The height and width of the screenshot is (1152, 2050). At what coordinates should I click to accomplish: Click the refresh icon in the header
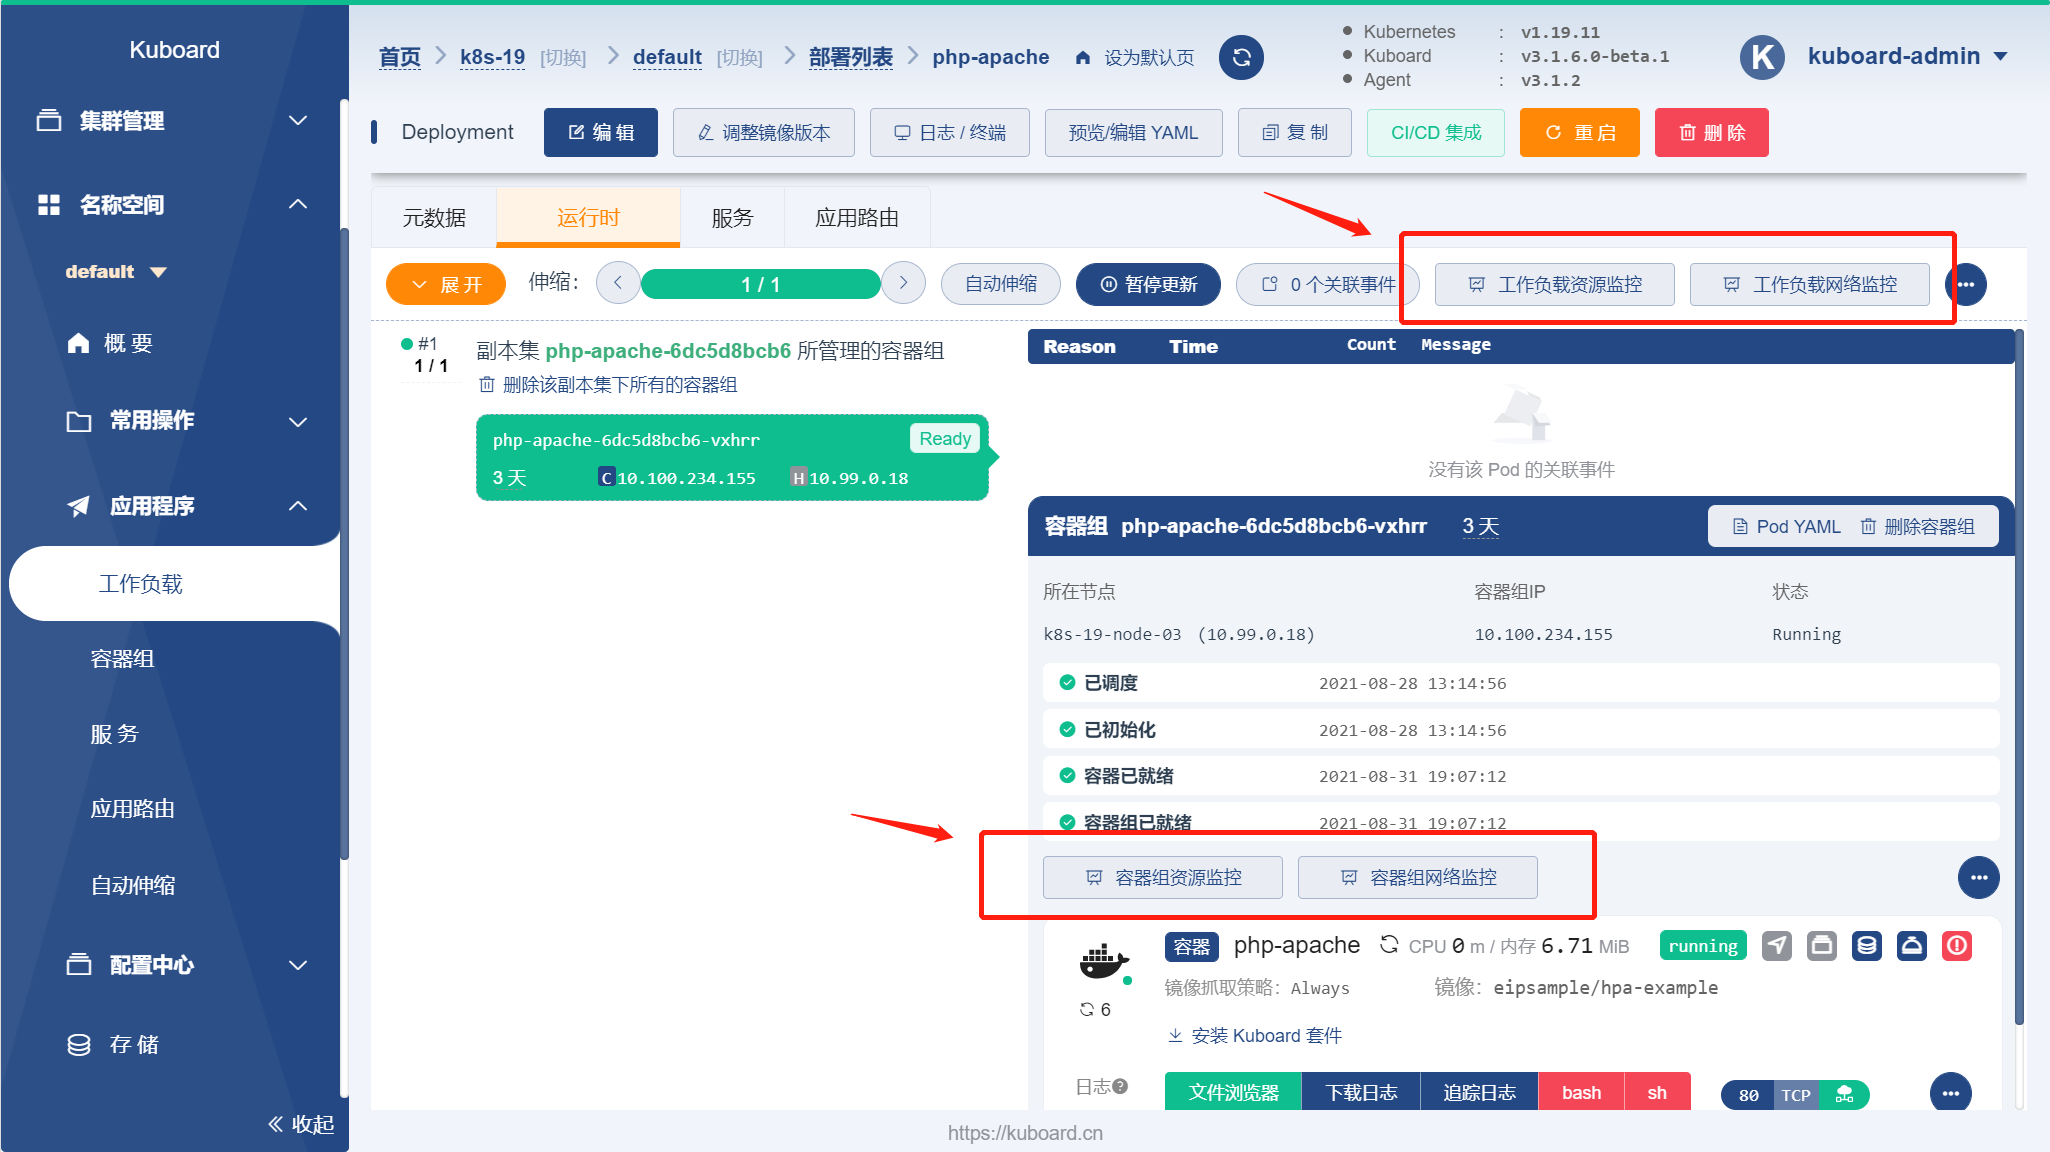tap(1241, 57)
